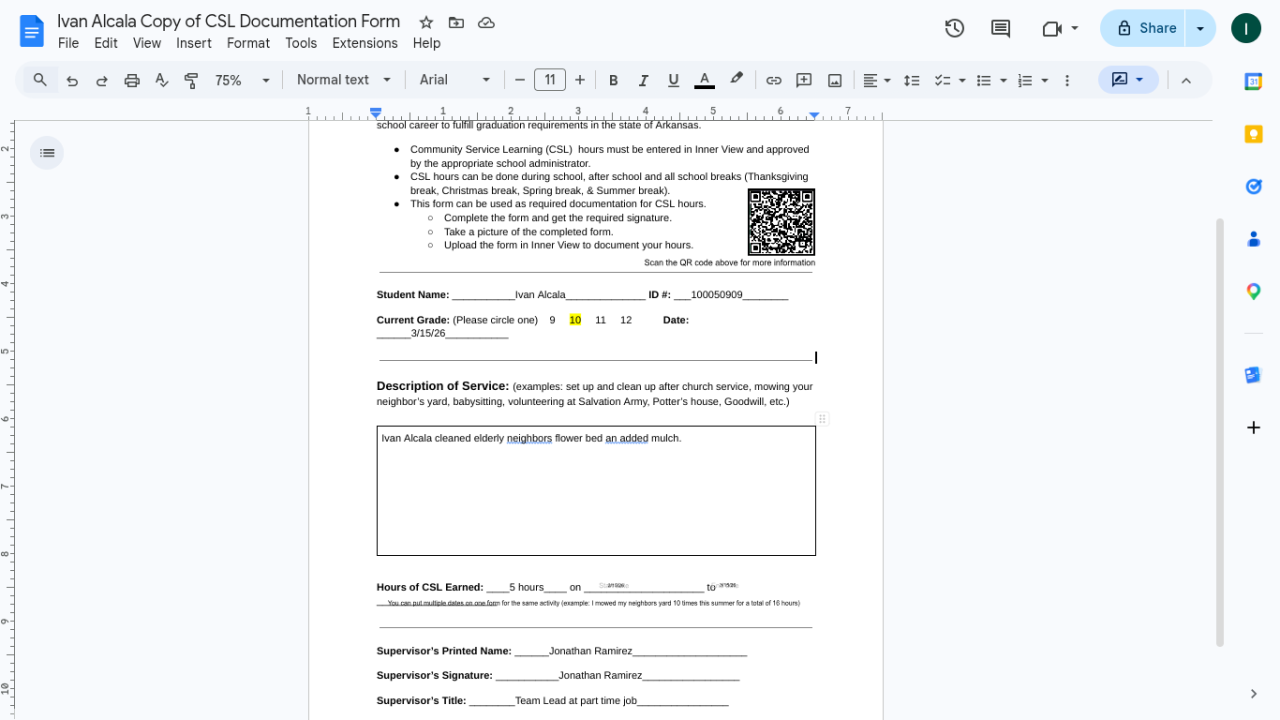
Task: Open the Arial font dropdown
Action: [x=455, y=80]
